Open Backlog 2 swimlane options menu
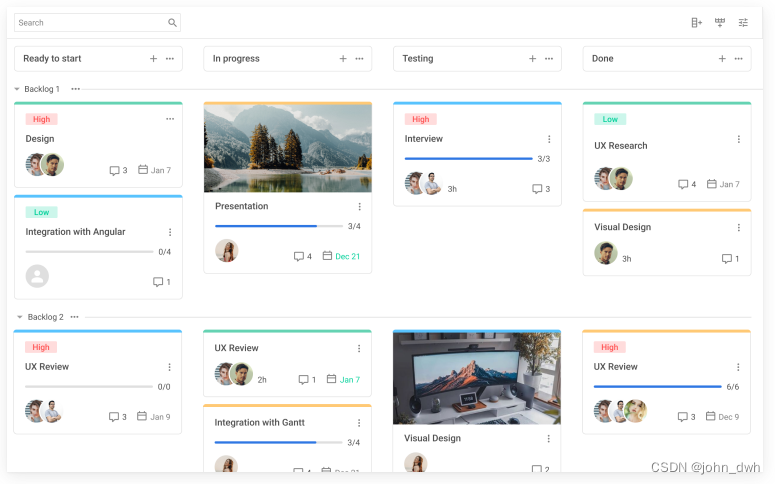Image resolution: width=775 pixels, height=484 pixels. (74, 317)
